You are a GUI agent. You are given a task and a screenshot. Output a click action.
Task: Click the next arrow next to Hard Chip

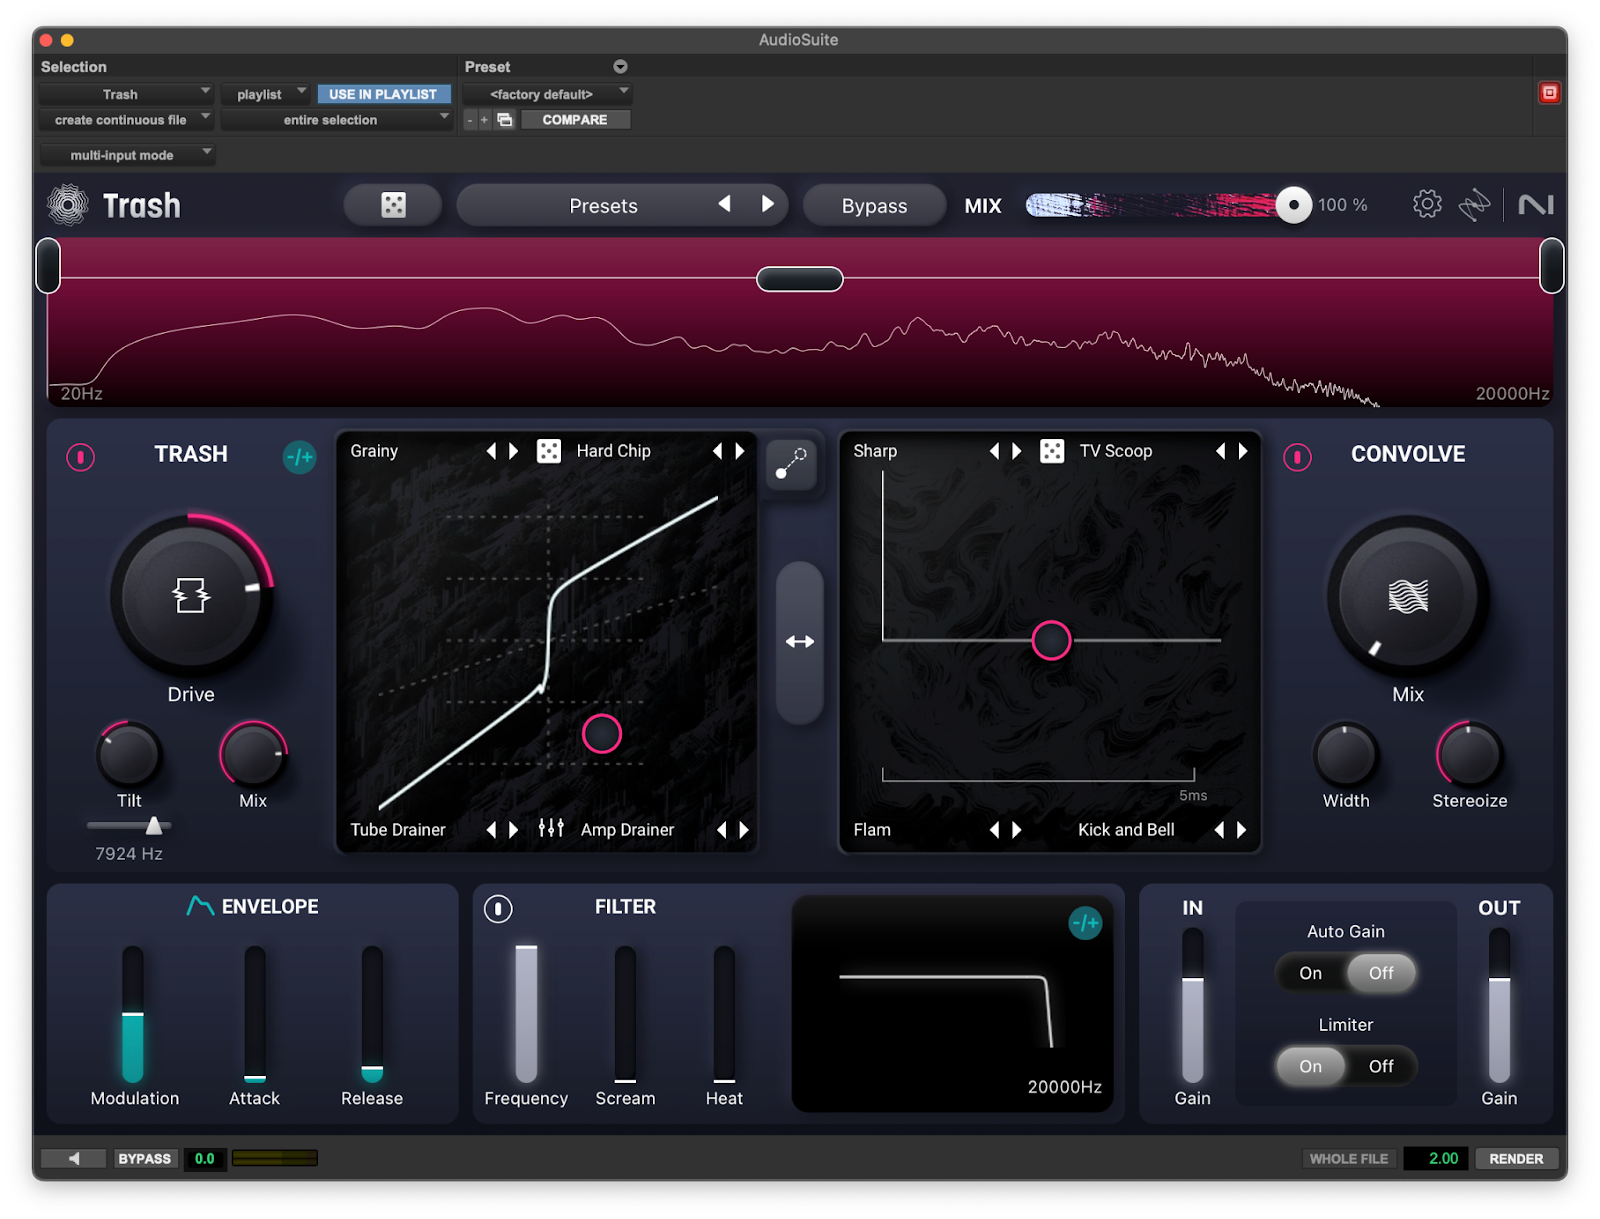click(x=740, y=451)
